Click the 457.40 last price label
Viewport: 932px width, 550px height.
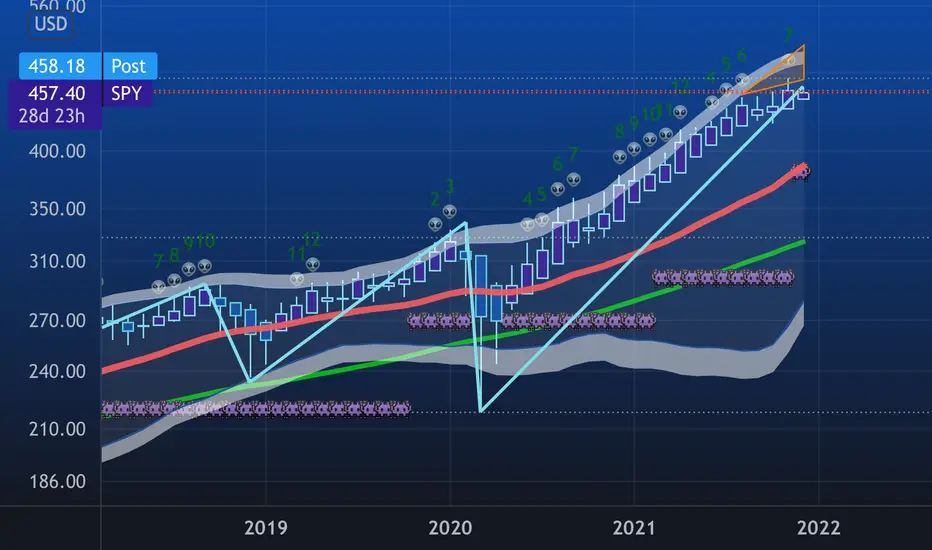pyautogui.click(x=55, y=93)
